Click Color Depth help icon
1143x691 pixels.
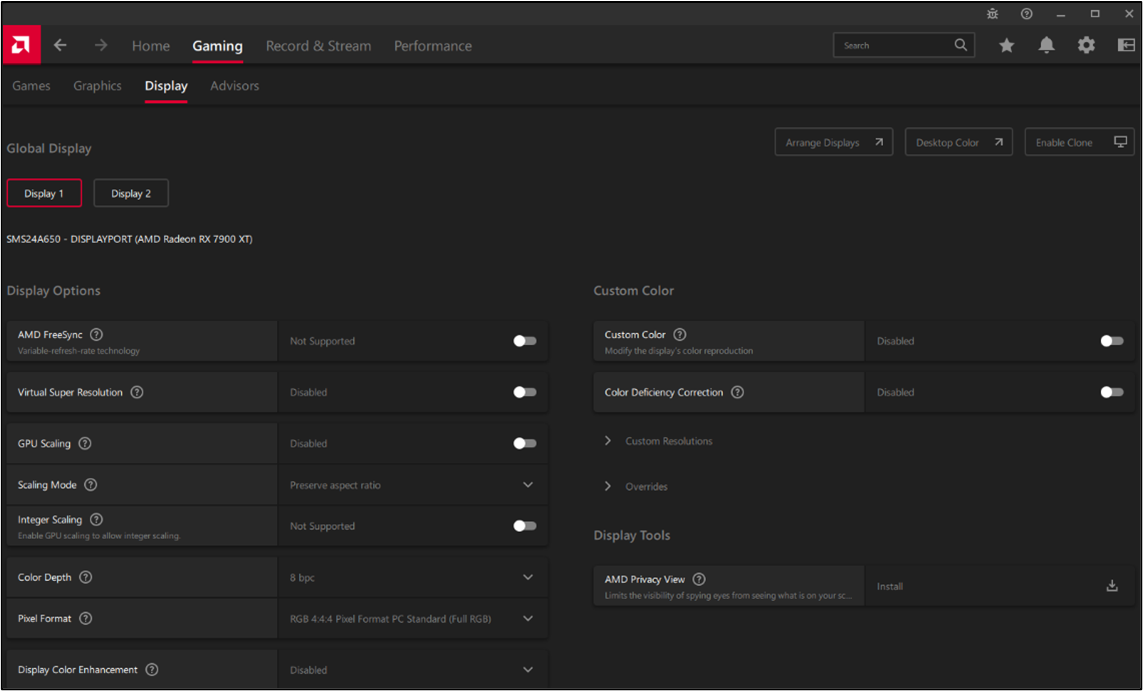click(85, 577)
